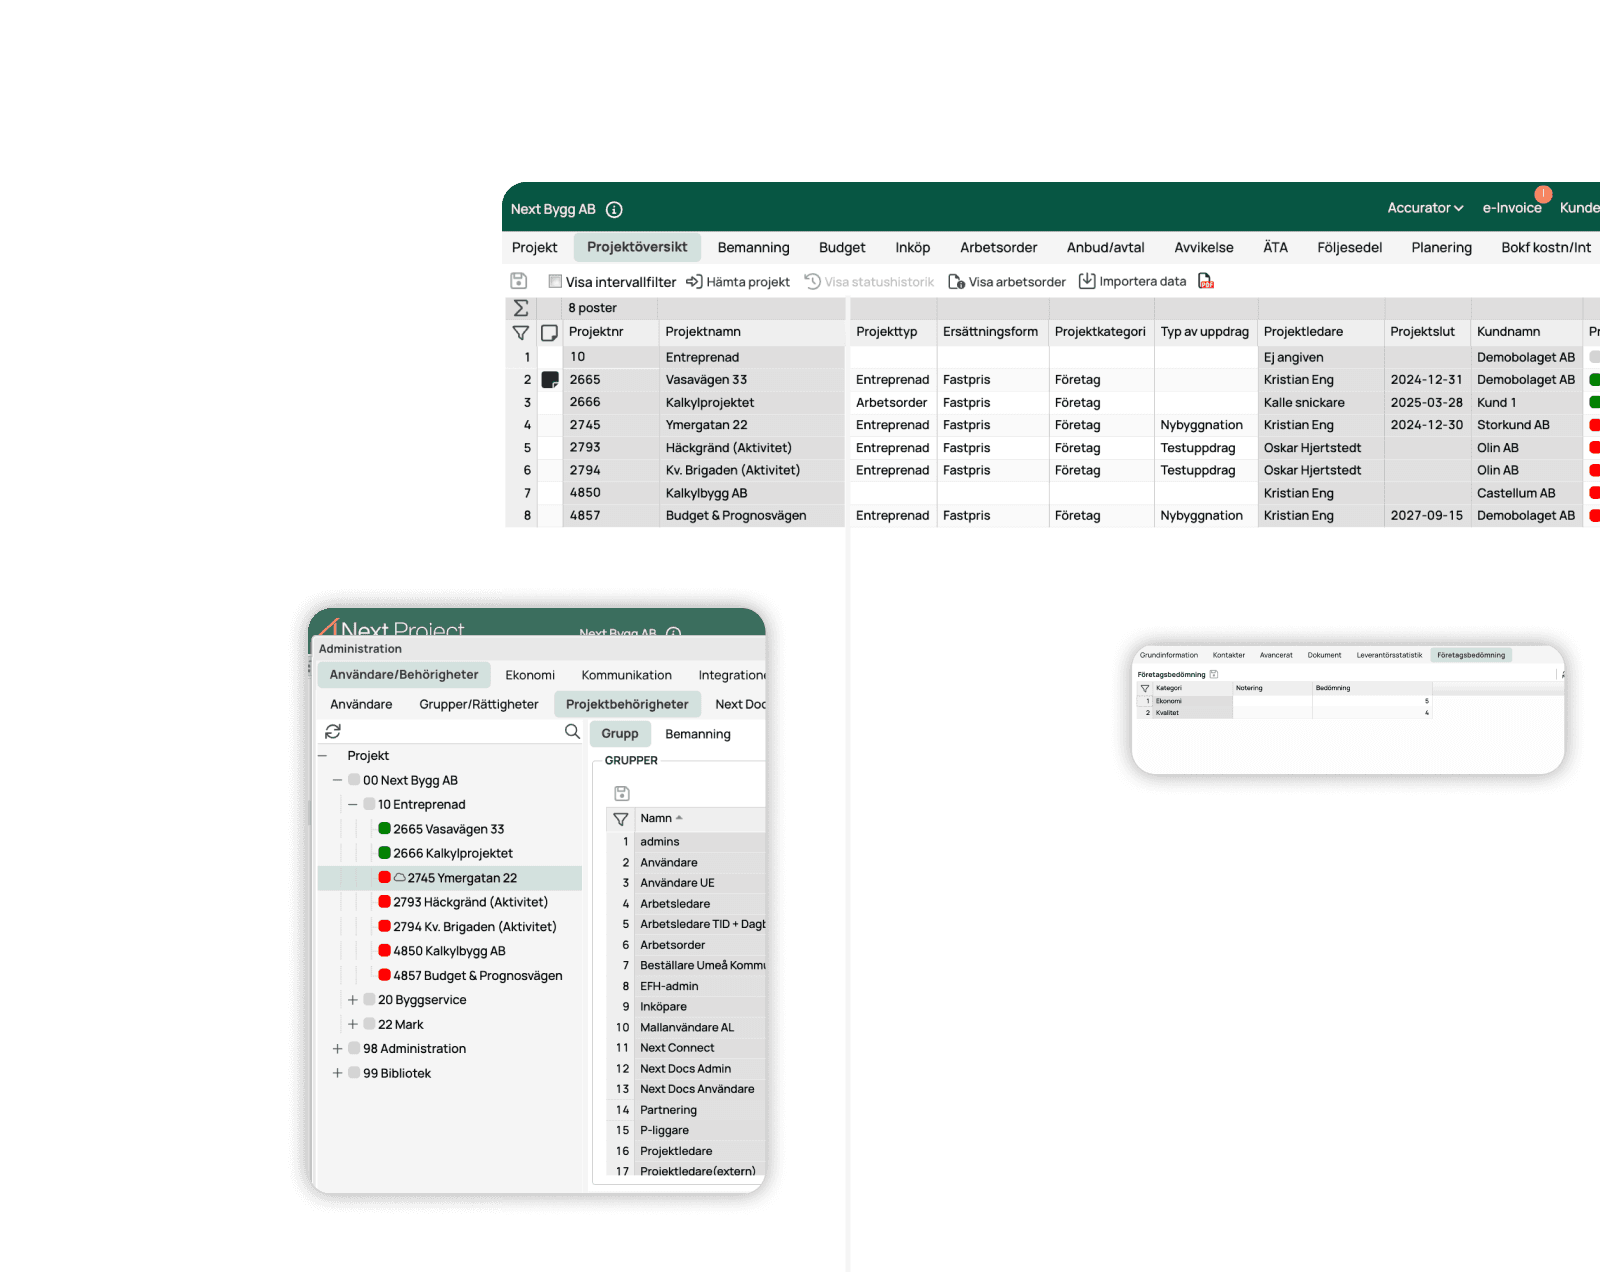Screen dimensions: 1600x1272
Task: Click the e-Invoice link in header
Action: pyautogui.click(x=1511, y=208)
